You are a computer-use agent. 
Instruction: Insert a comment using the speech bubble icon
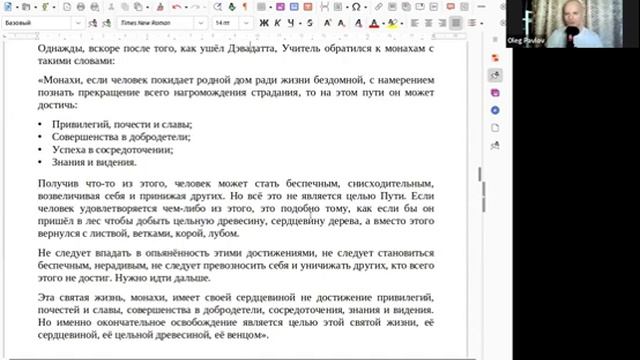point(451,7)
